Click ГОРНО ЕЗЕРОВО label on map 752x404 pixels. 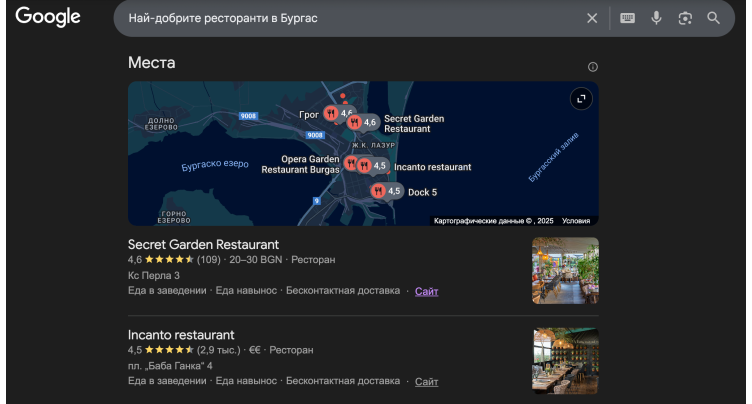coord(174,217)
